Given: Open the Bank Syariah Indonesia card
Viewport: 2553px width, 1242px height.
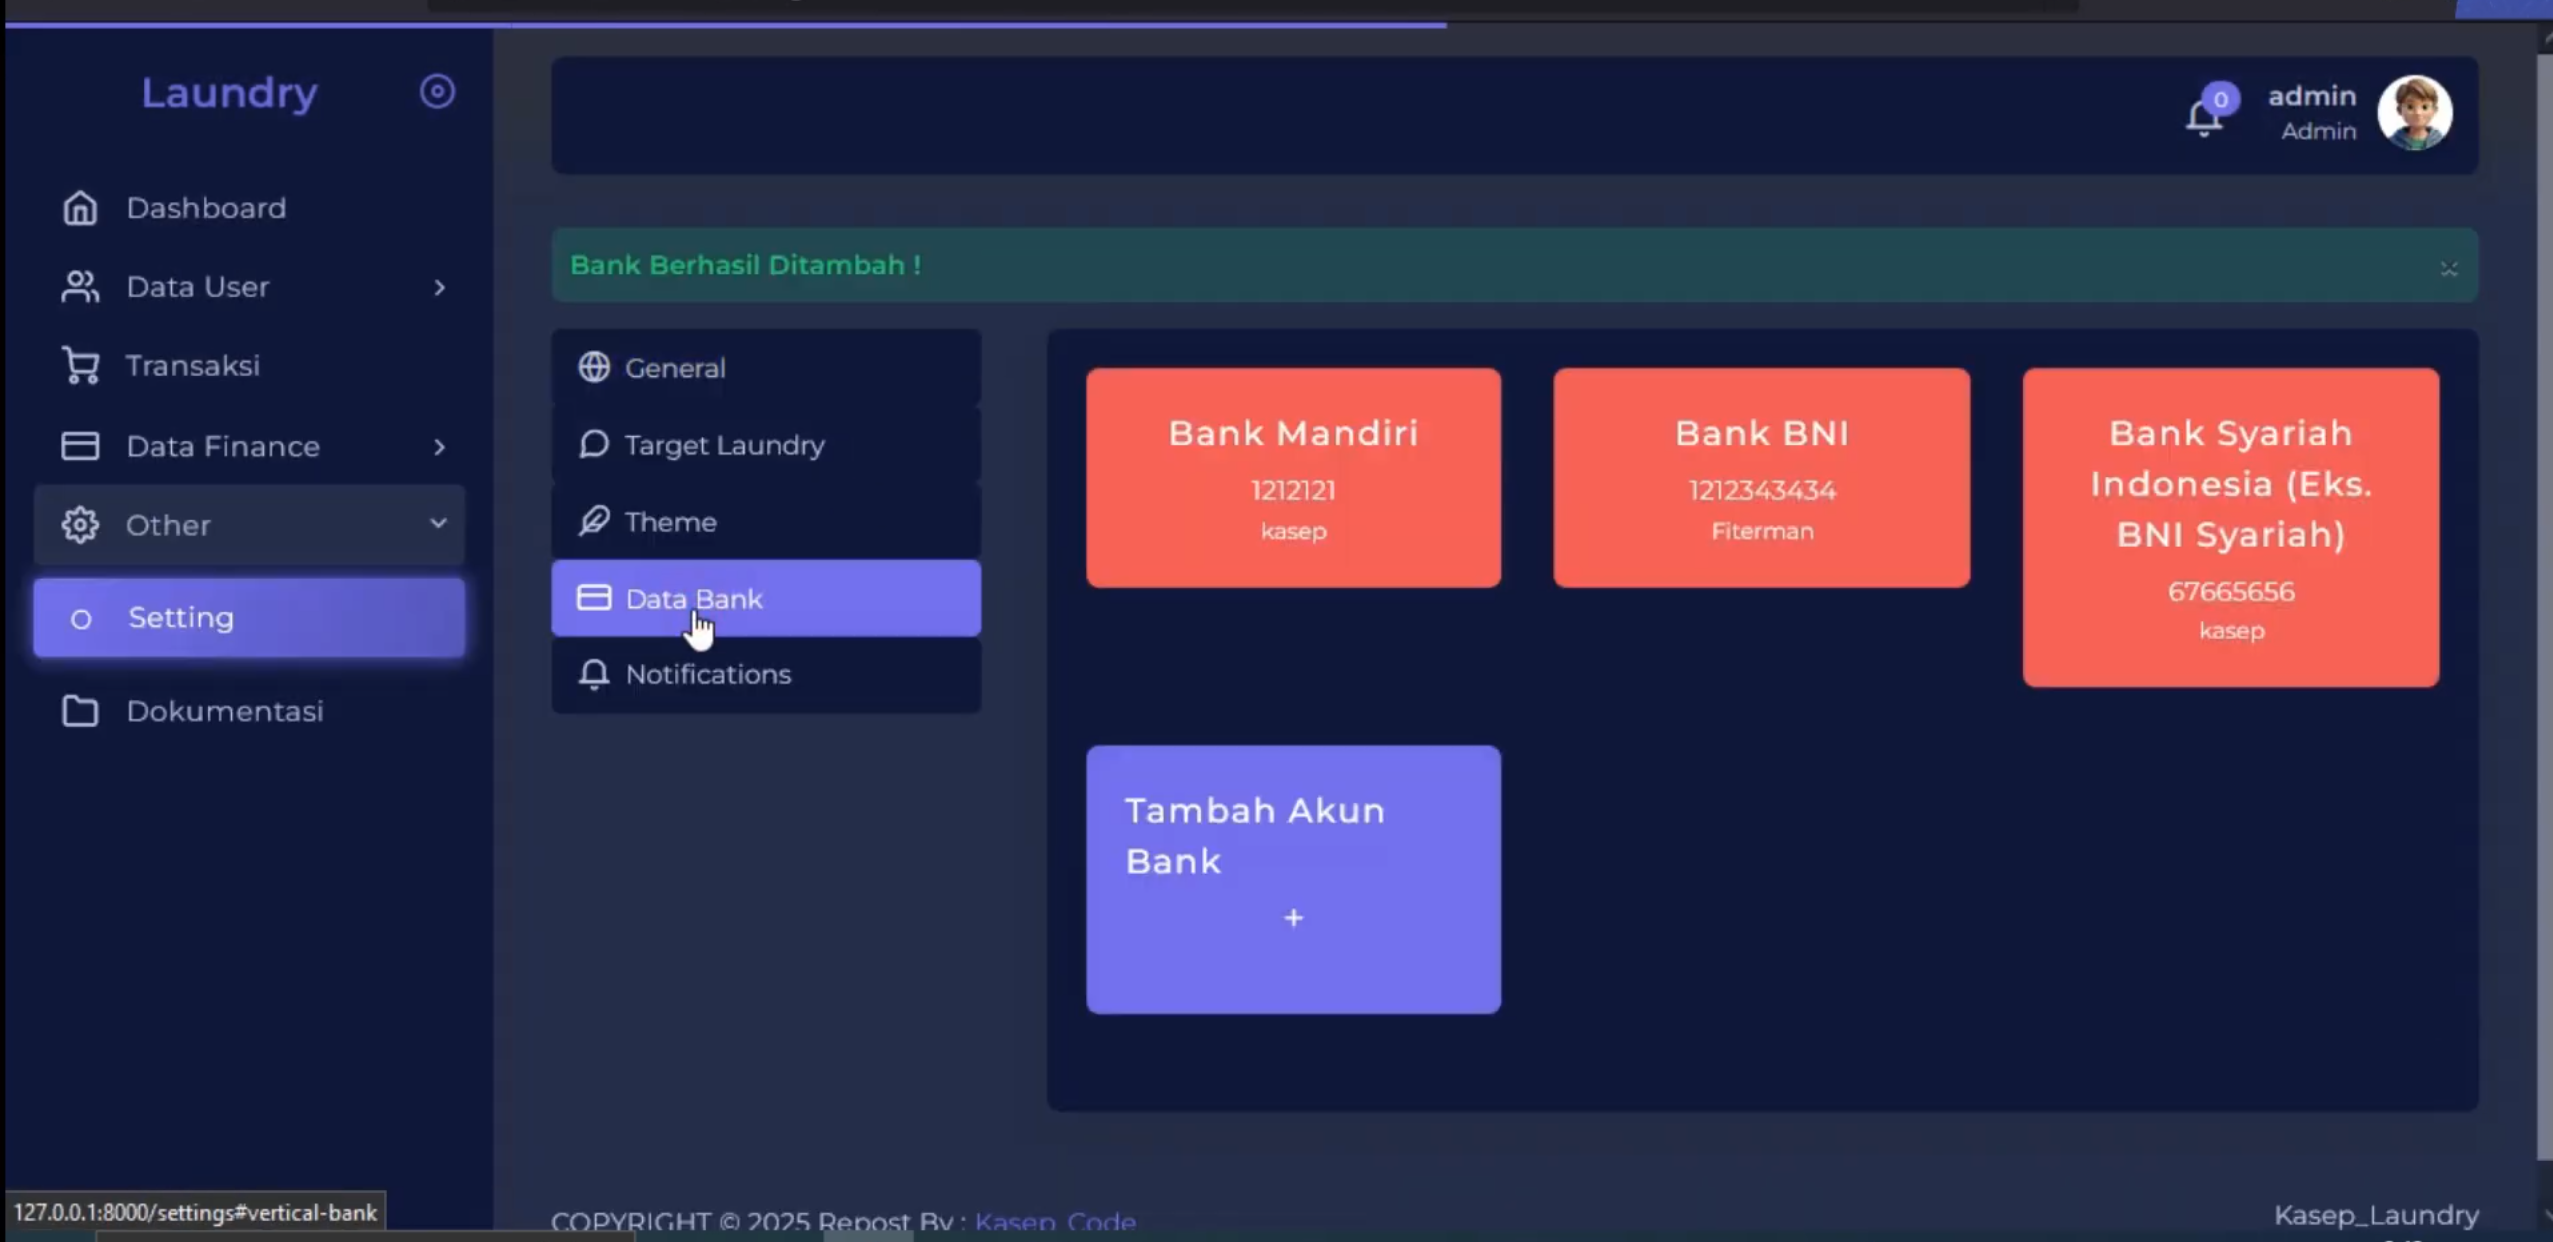Looking at the screenshot, I should pos(2230,528).
